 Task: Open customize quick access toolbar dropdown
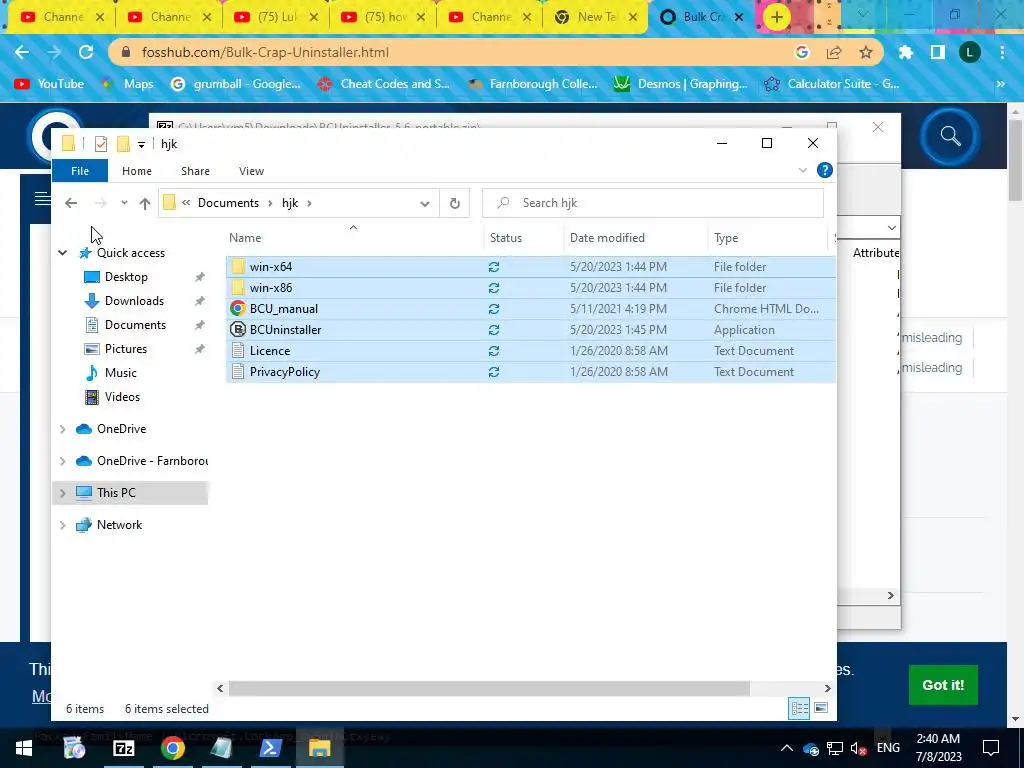(x=141, y=144)
